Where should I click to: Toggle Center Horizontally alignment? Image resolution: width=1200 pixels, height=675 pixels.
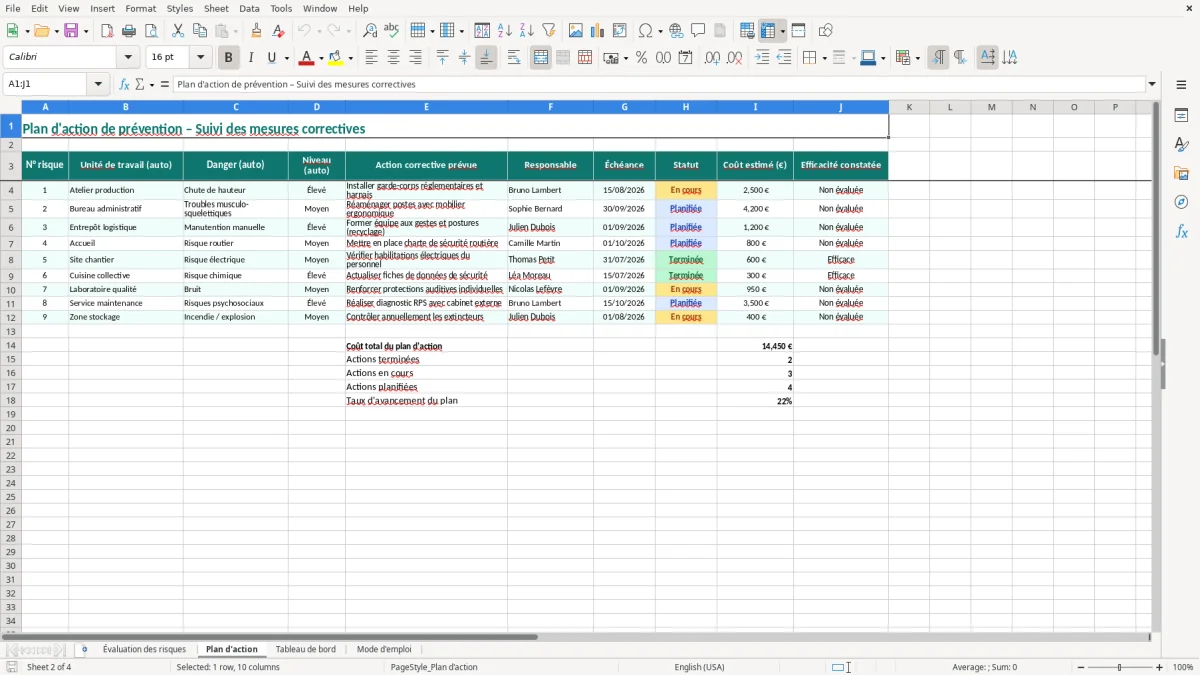[x=393, y=58]
